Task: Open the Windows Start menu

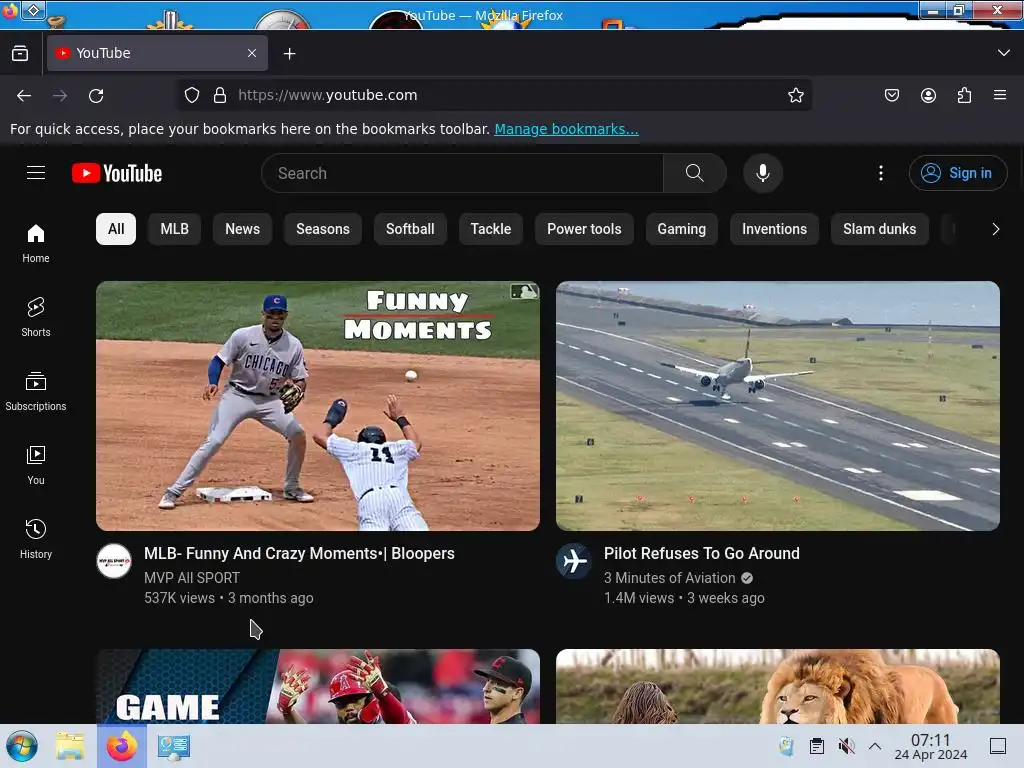Action: (x=22, y=746)
